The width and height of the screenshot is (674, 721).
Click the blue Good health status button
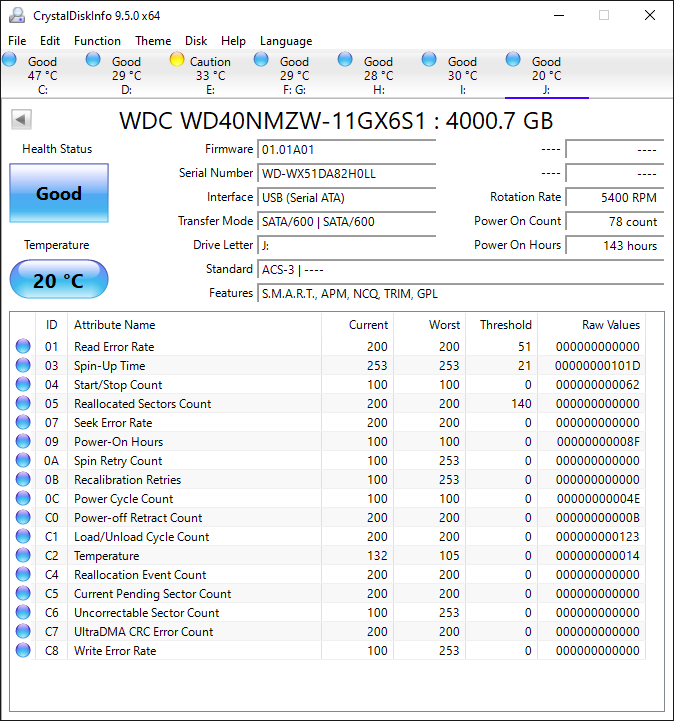59,193
